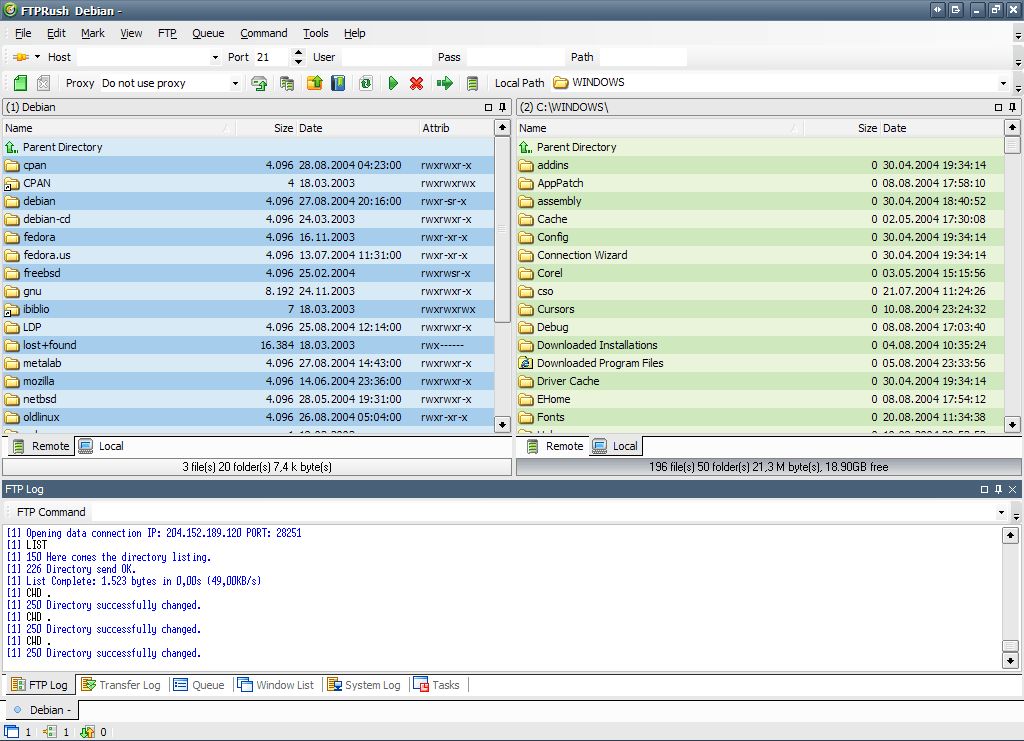The image size is (1024, 741).
Task: Click the upload icon in the toolbar
Action: point(312,82)
